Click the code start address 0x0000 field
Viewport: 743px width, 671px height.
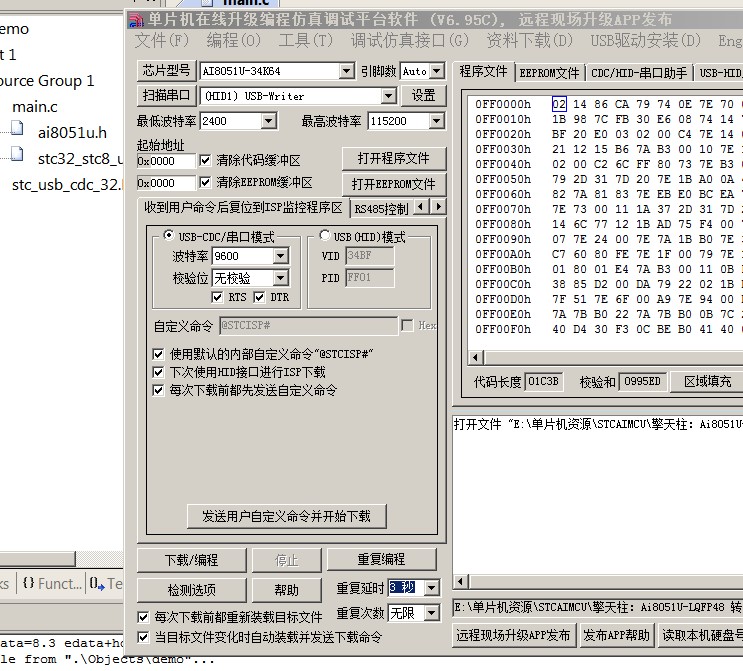[x=166, y=161]
